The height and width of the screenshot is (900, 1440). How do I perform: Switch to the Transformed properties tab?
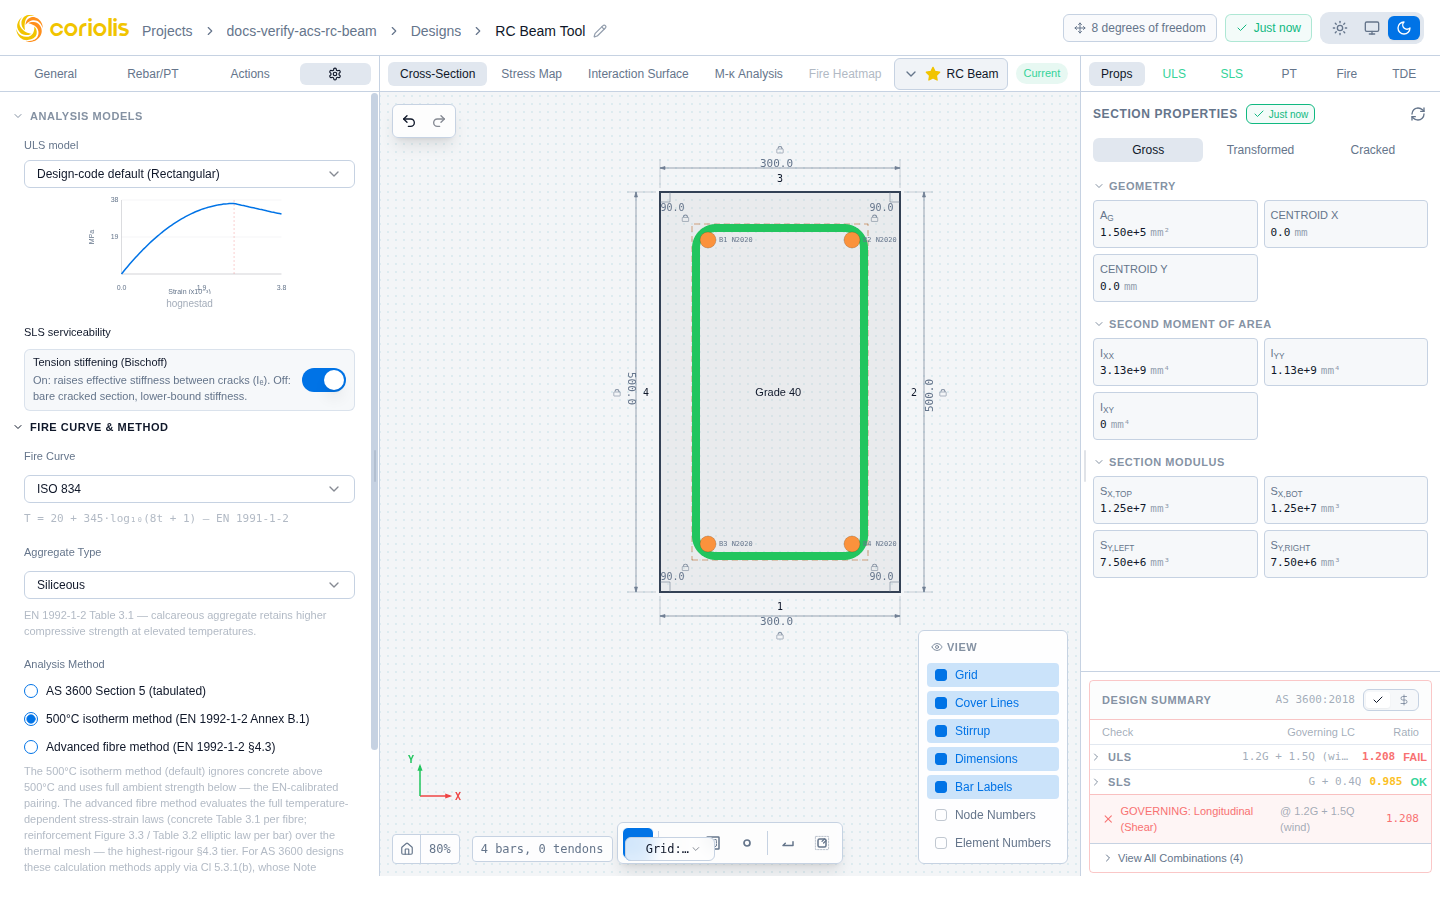[x=1260, y=150]
